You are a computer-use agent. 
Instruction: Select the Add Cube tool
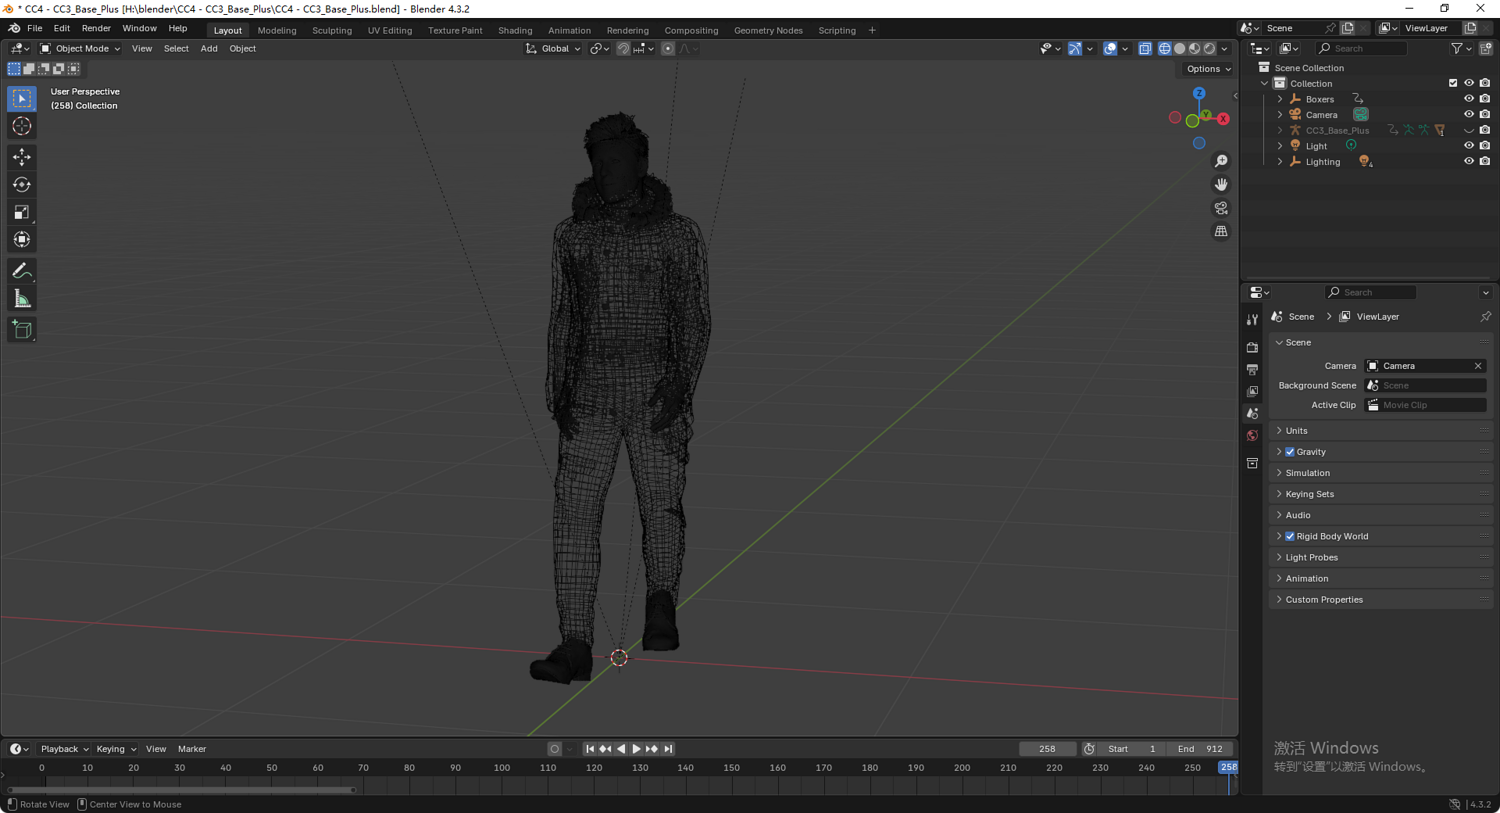coord(22,330)
